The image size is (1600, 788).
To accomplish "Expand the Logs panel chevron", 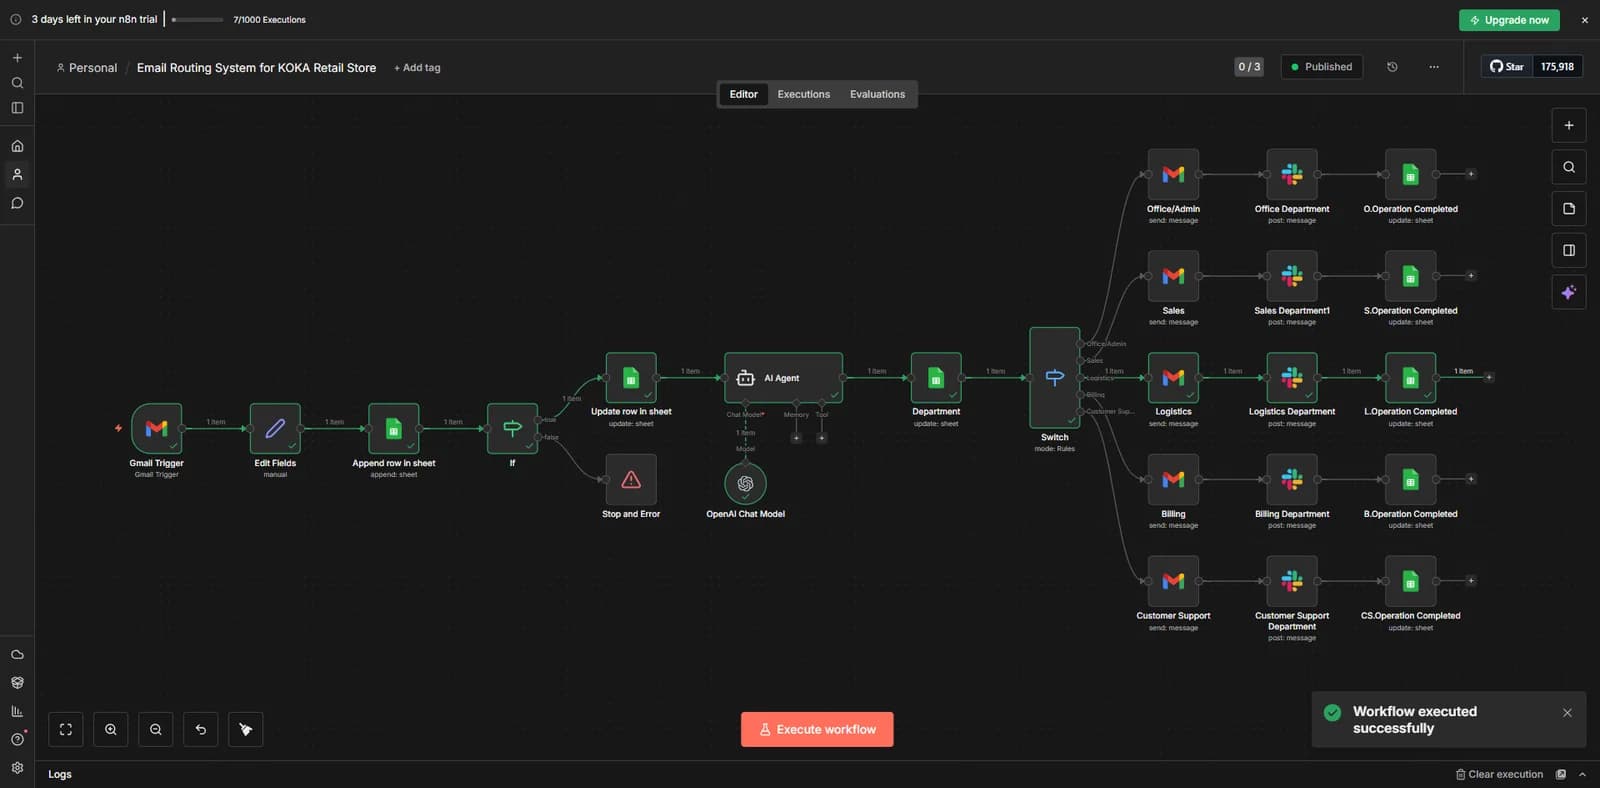I will (1582, 774).
